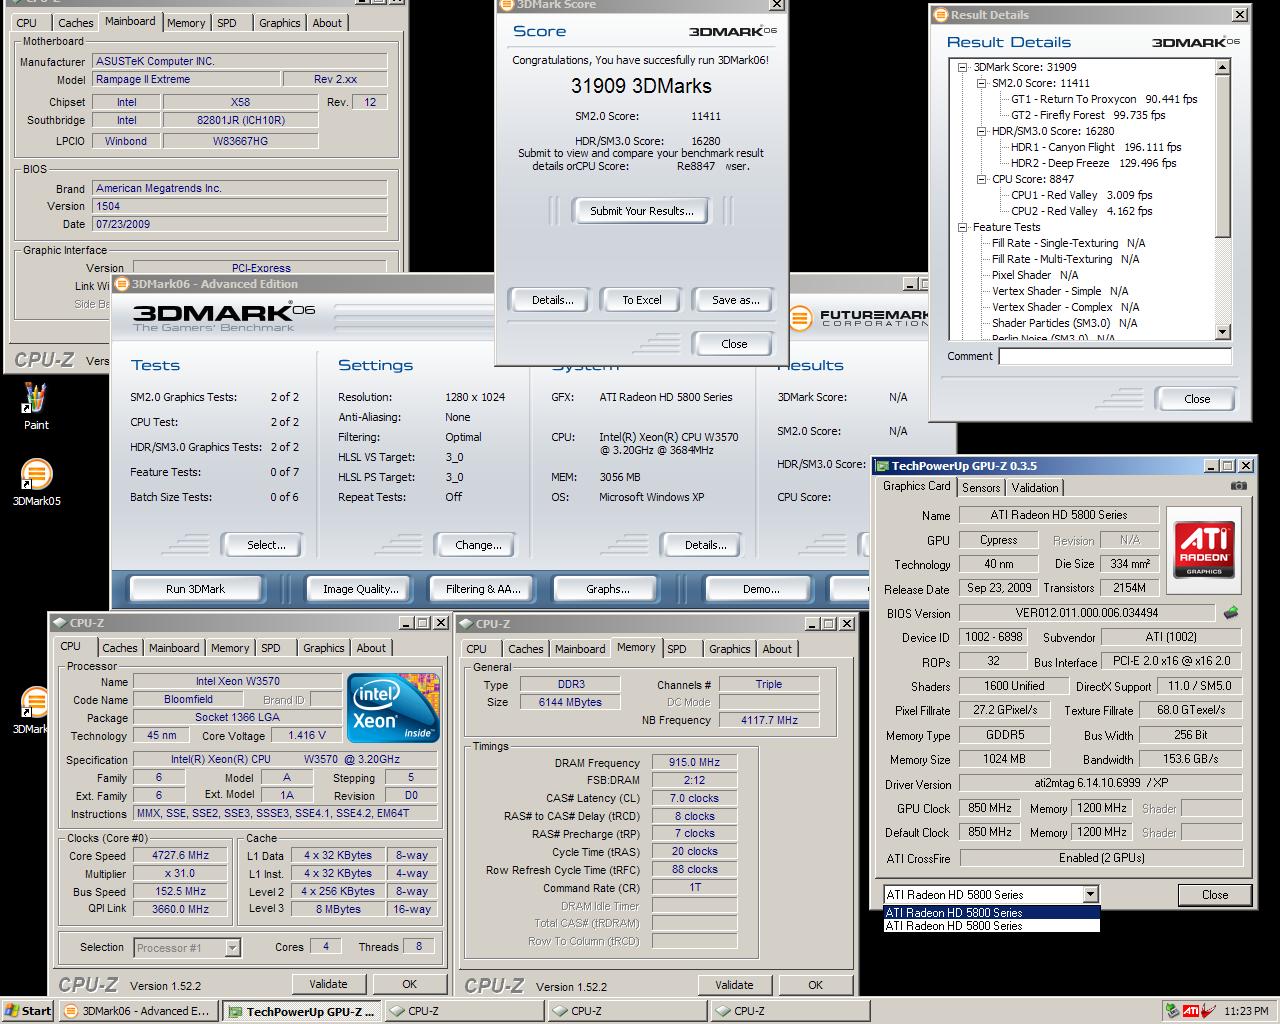The image size is (1280, 1024).
Task: Collapse the HDR/SM3.0 Score node
Action: click(981, 131)
